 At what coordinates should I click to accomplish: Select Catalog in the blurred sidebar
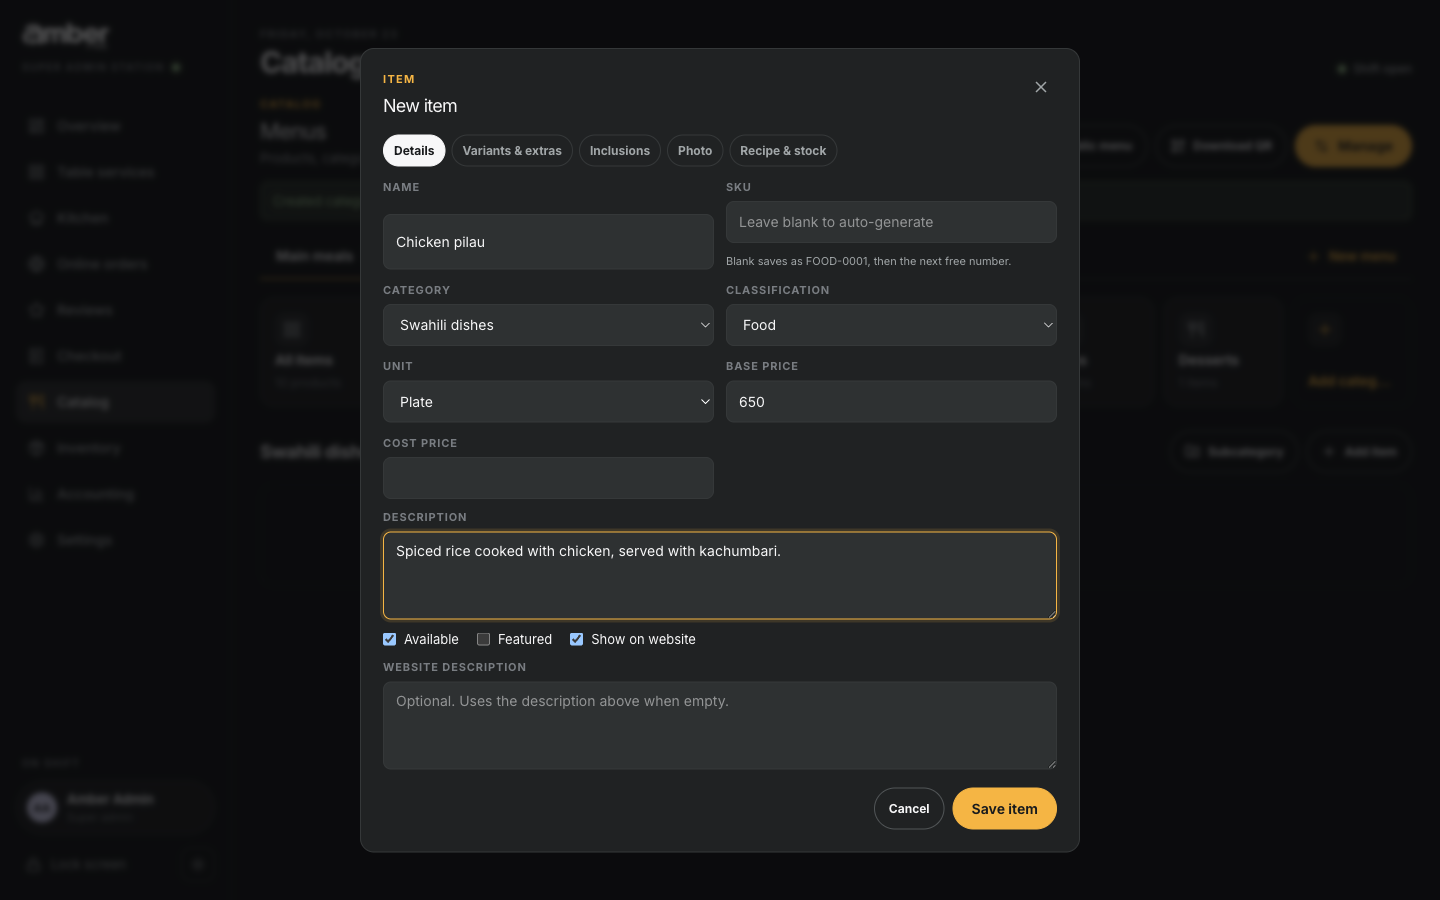115,402
